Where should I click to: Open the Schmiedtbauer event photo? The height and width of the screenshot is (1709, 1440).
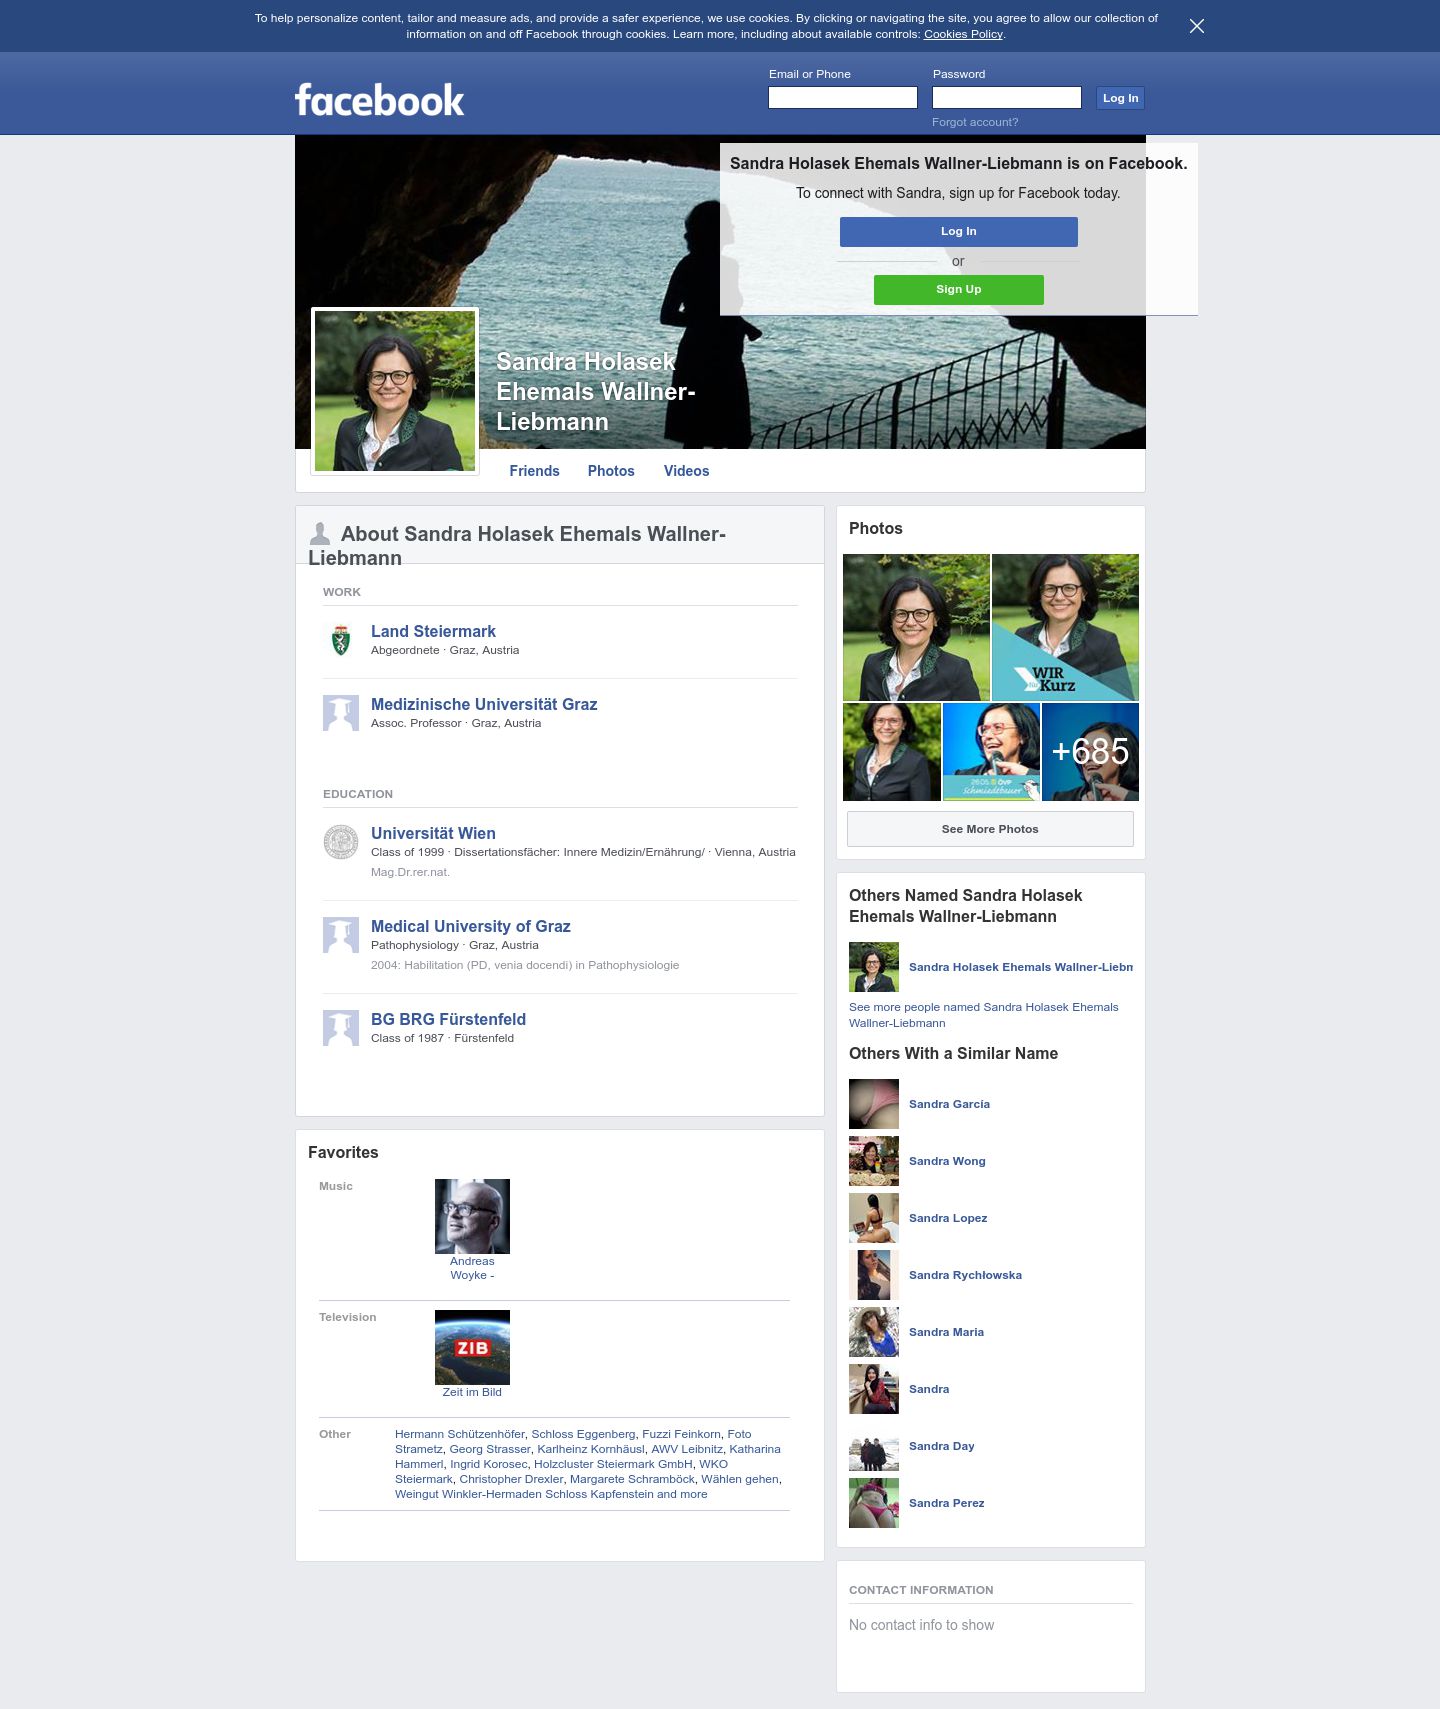pyautogui.click(x=991, y=752)
